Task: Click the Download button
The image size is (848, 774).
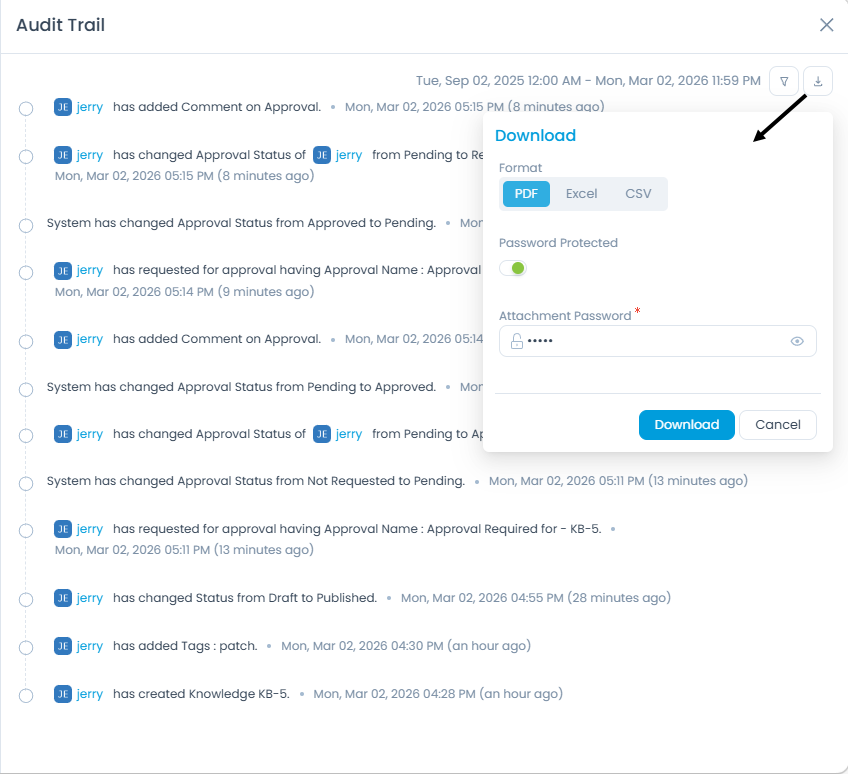Action: (686, 424)
